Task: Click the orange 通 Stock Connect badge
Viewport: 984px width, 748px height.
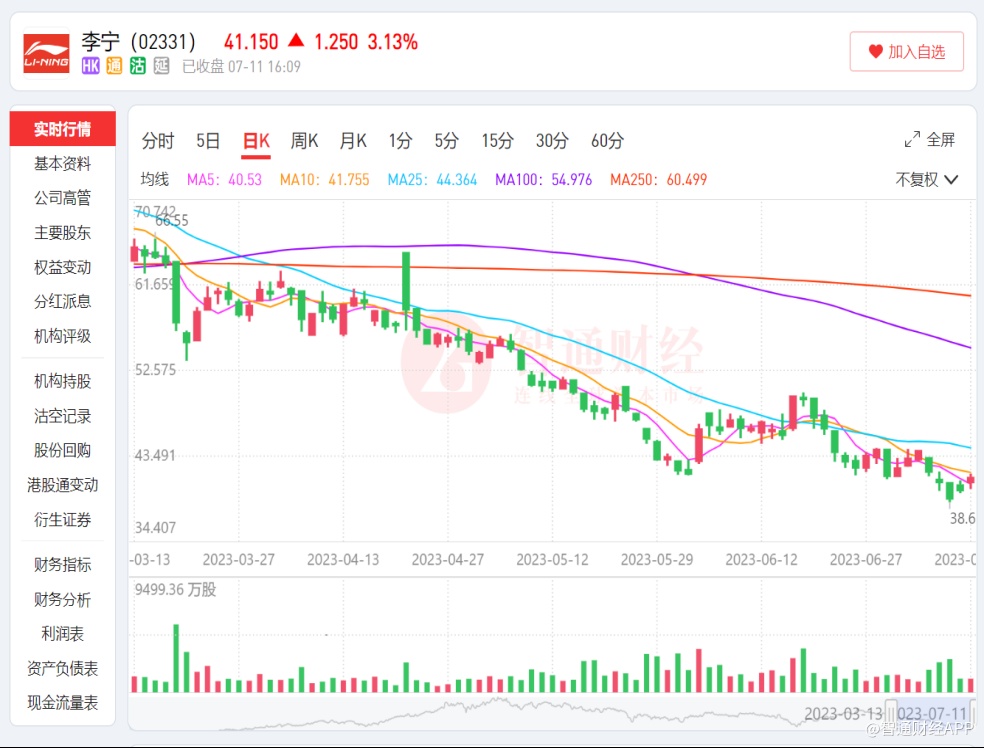Action: [114, 66]
